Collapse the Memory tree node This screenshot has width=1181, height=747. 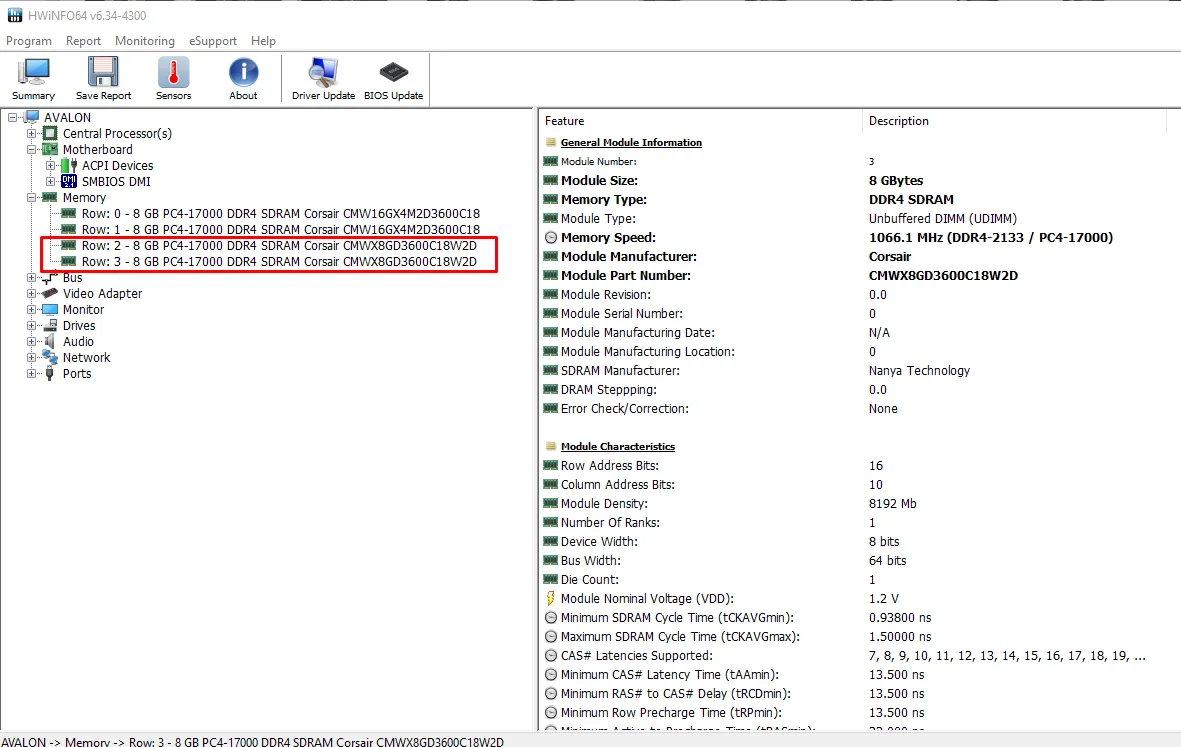31,197
